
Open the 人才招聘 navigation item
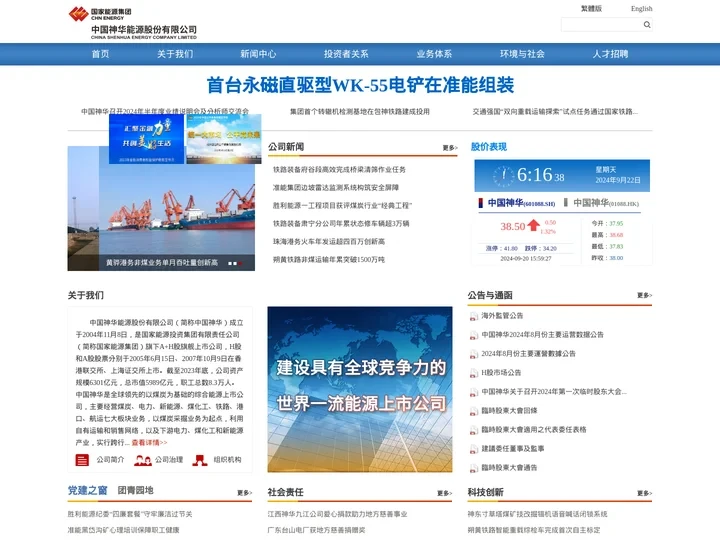(610, 54)
